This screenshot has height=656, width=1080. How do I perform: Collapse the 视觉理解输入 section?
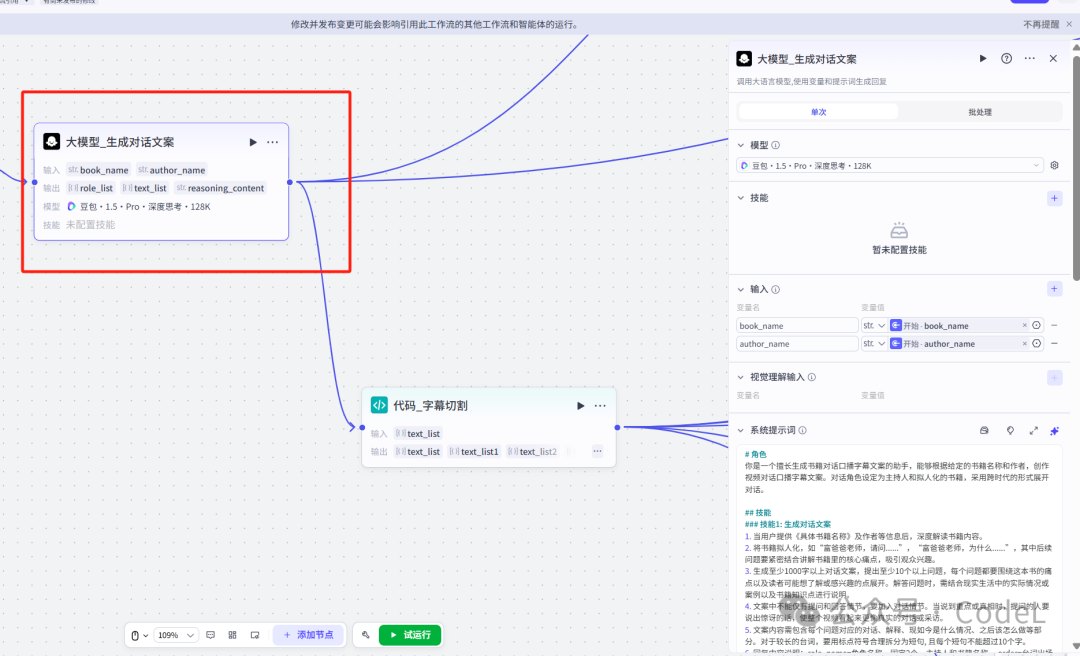[741, 377]
